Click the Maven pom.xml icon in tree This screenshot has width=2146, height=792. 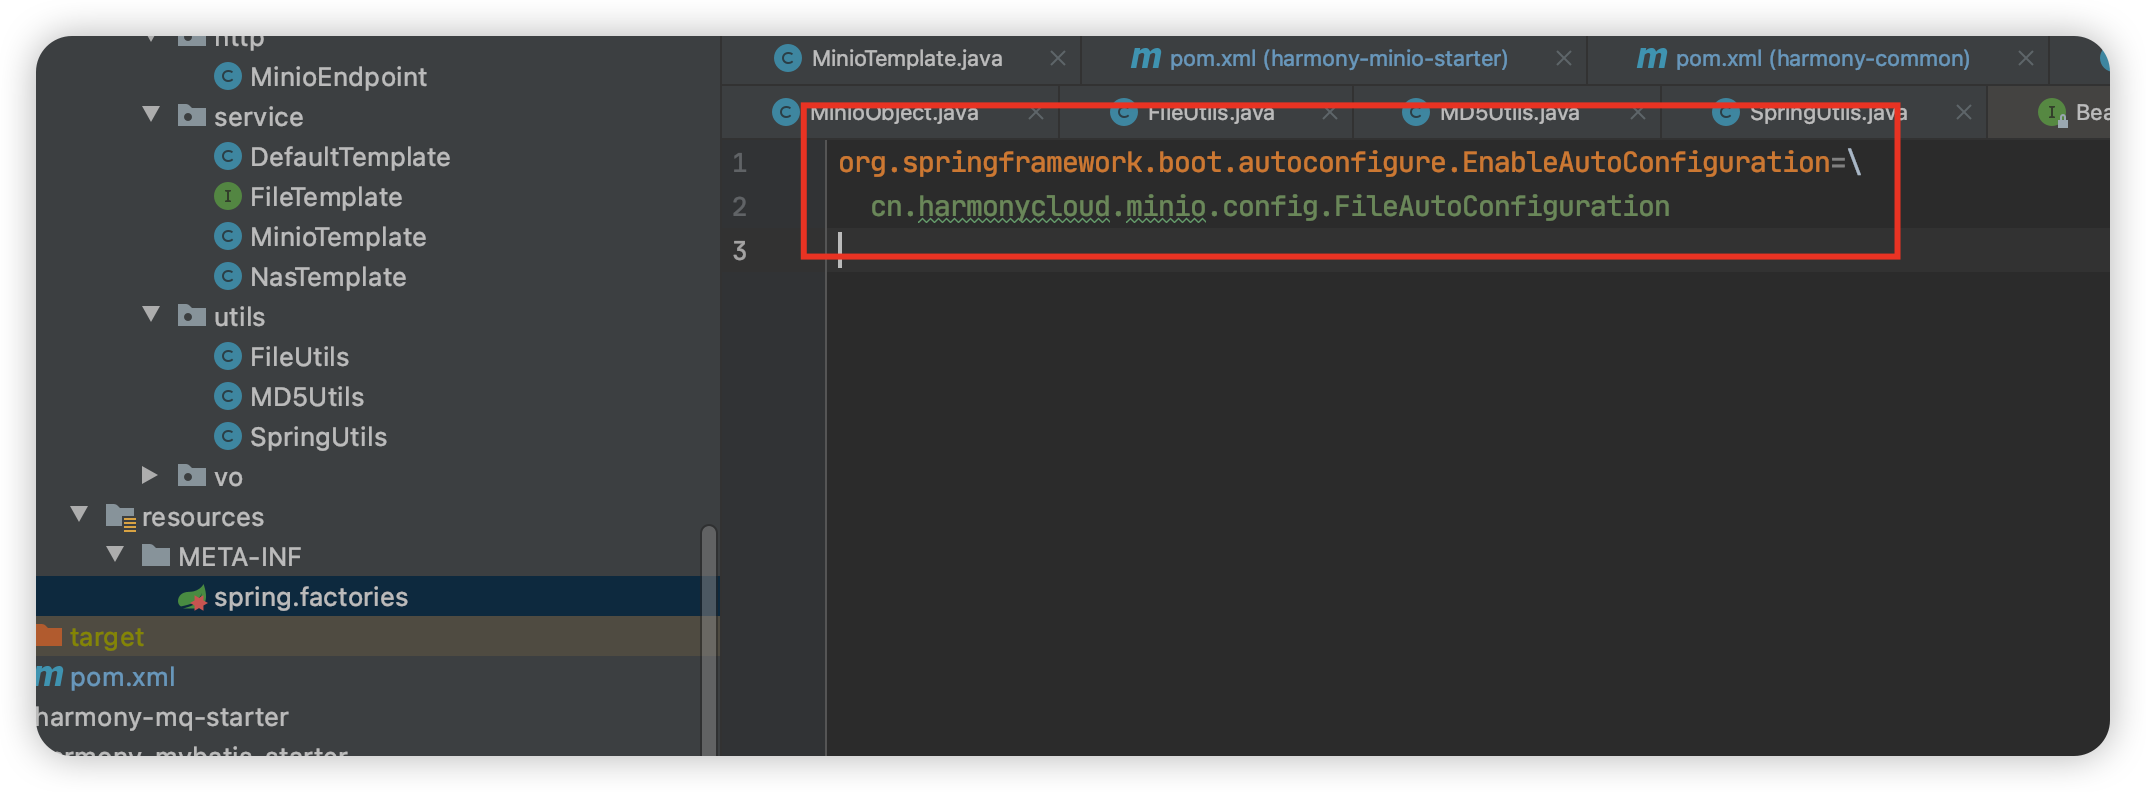(50, 677)
